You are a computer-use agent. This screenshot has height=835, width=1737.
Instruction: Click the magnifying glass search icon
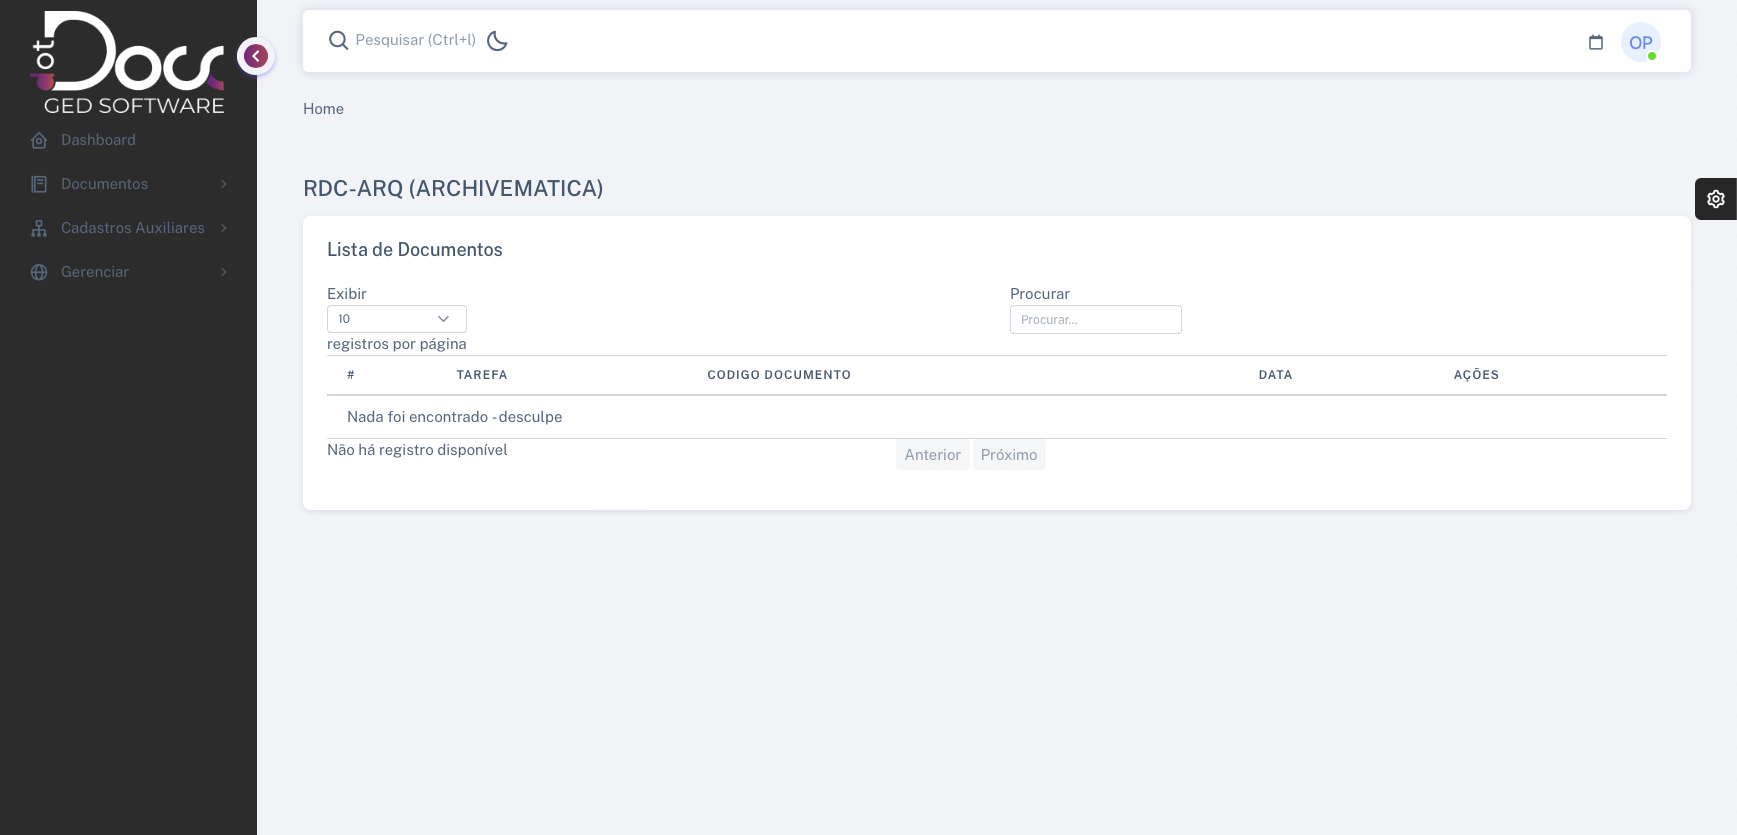[x=338, y=40]
